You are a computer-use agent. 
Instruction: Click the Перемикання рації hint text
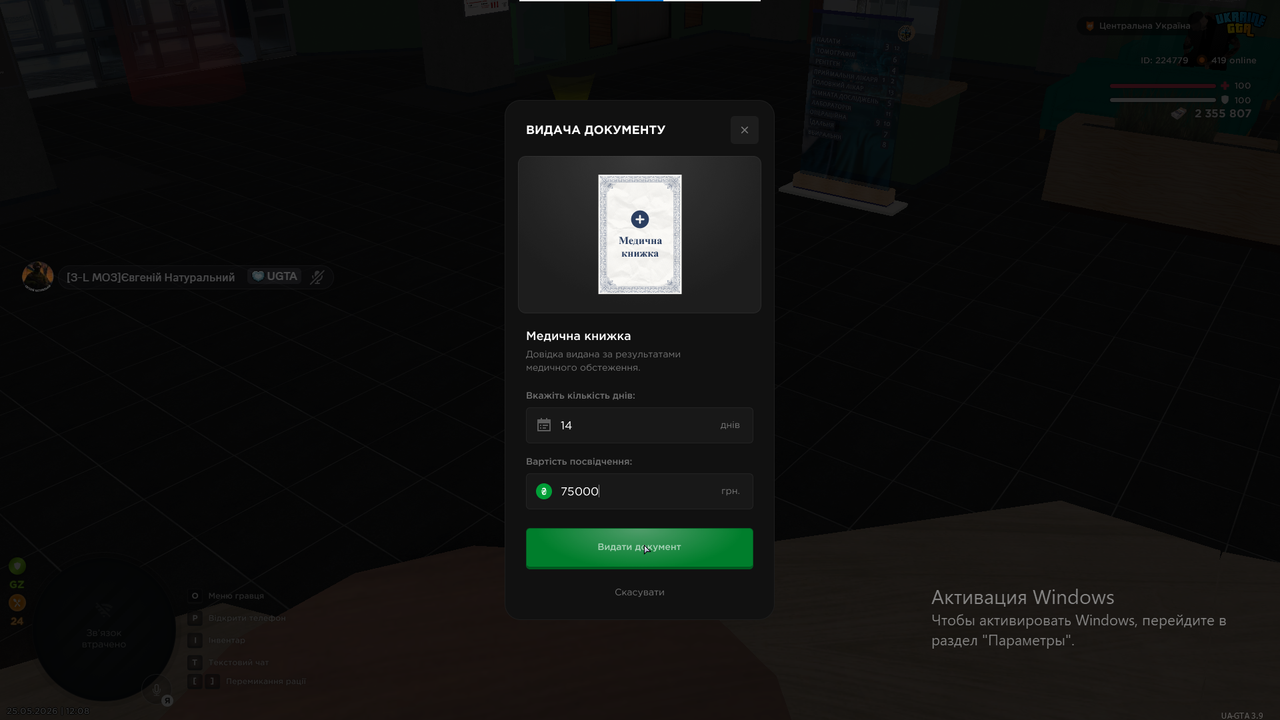[266, 681]
